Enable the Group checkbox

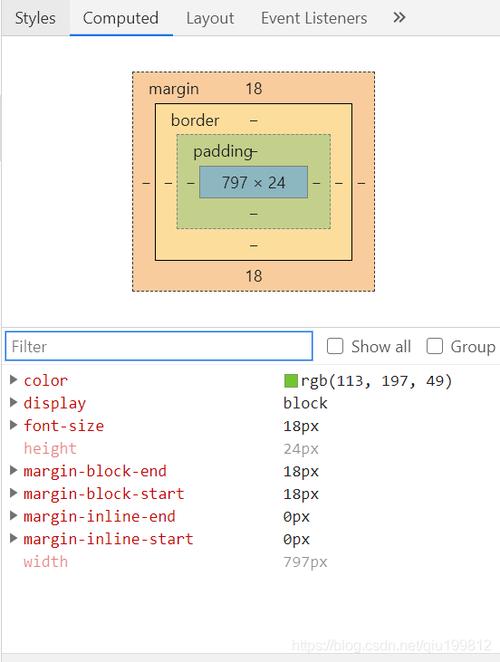pos(435,346)
